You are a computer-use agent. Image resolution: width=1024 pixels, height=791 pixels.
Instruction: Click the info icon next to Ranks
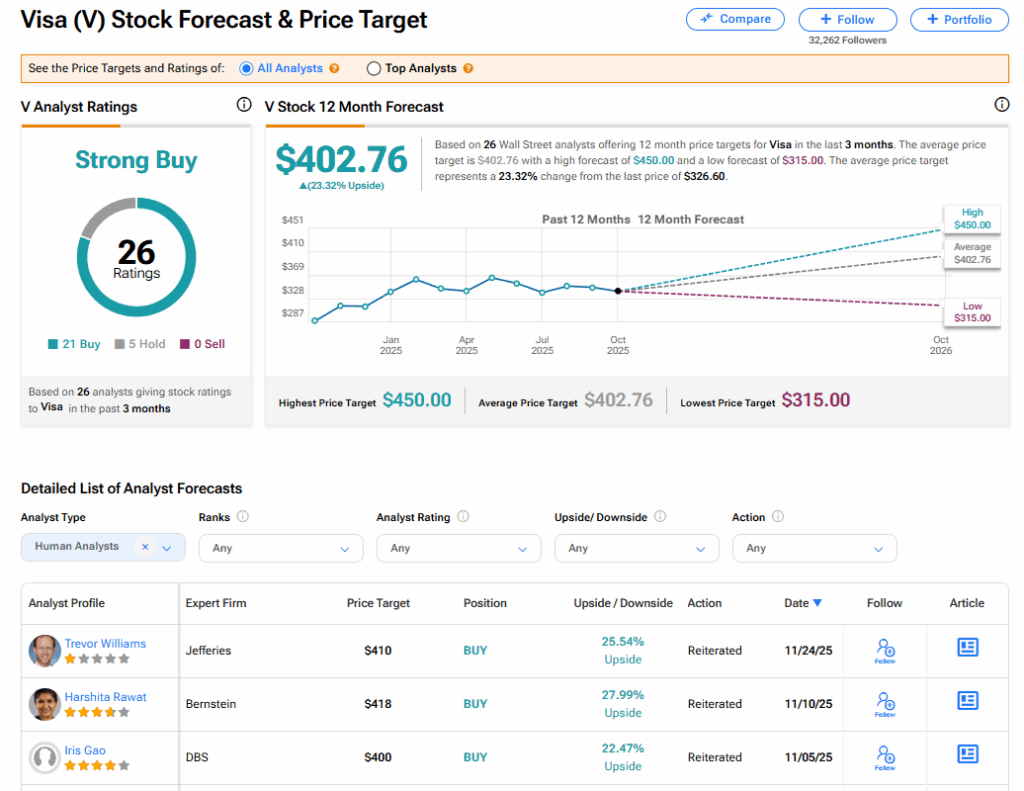pos(243,517)
